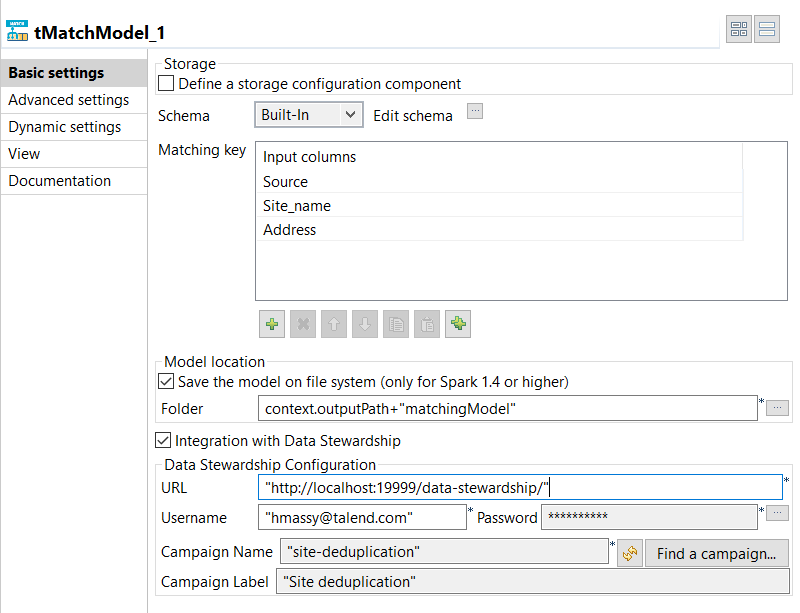Refresh the campaign name
Screen dimensions: 800x613
(x=629, y=553)
